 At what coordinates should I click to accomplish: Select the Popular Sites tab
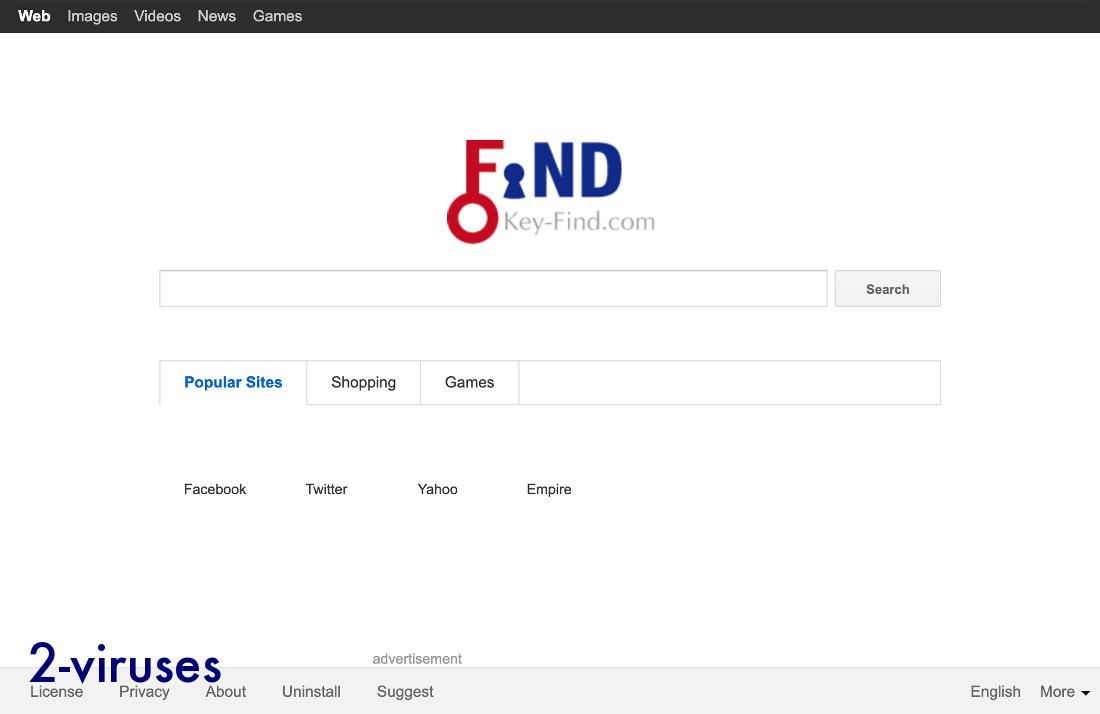pyautogui.click(x=233, y=382)
